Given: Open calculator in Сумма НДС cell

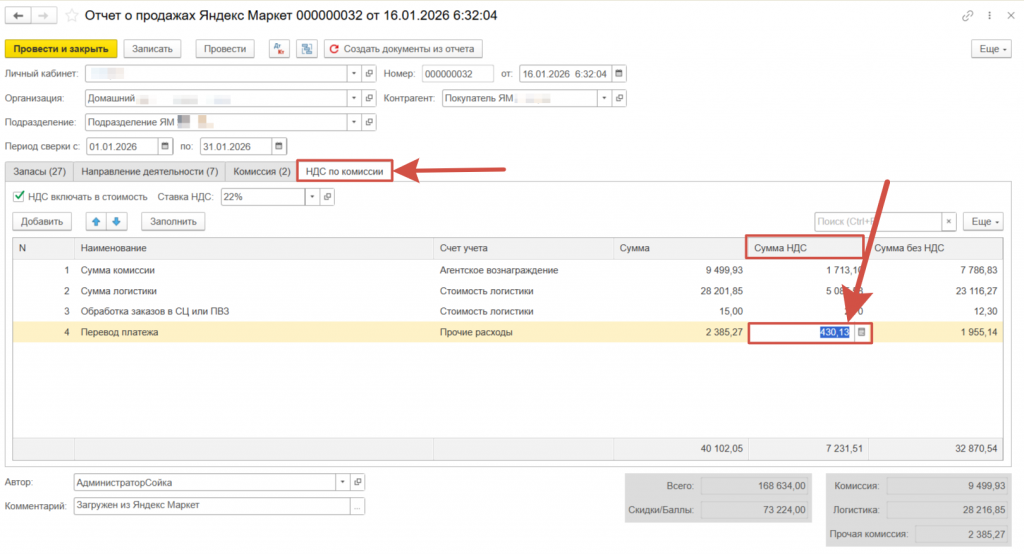Looking at the screenshot, I should click(862, 332).
